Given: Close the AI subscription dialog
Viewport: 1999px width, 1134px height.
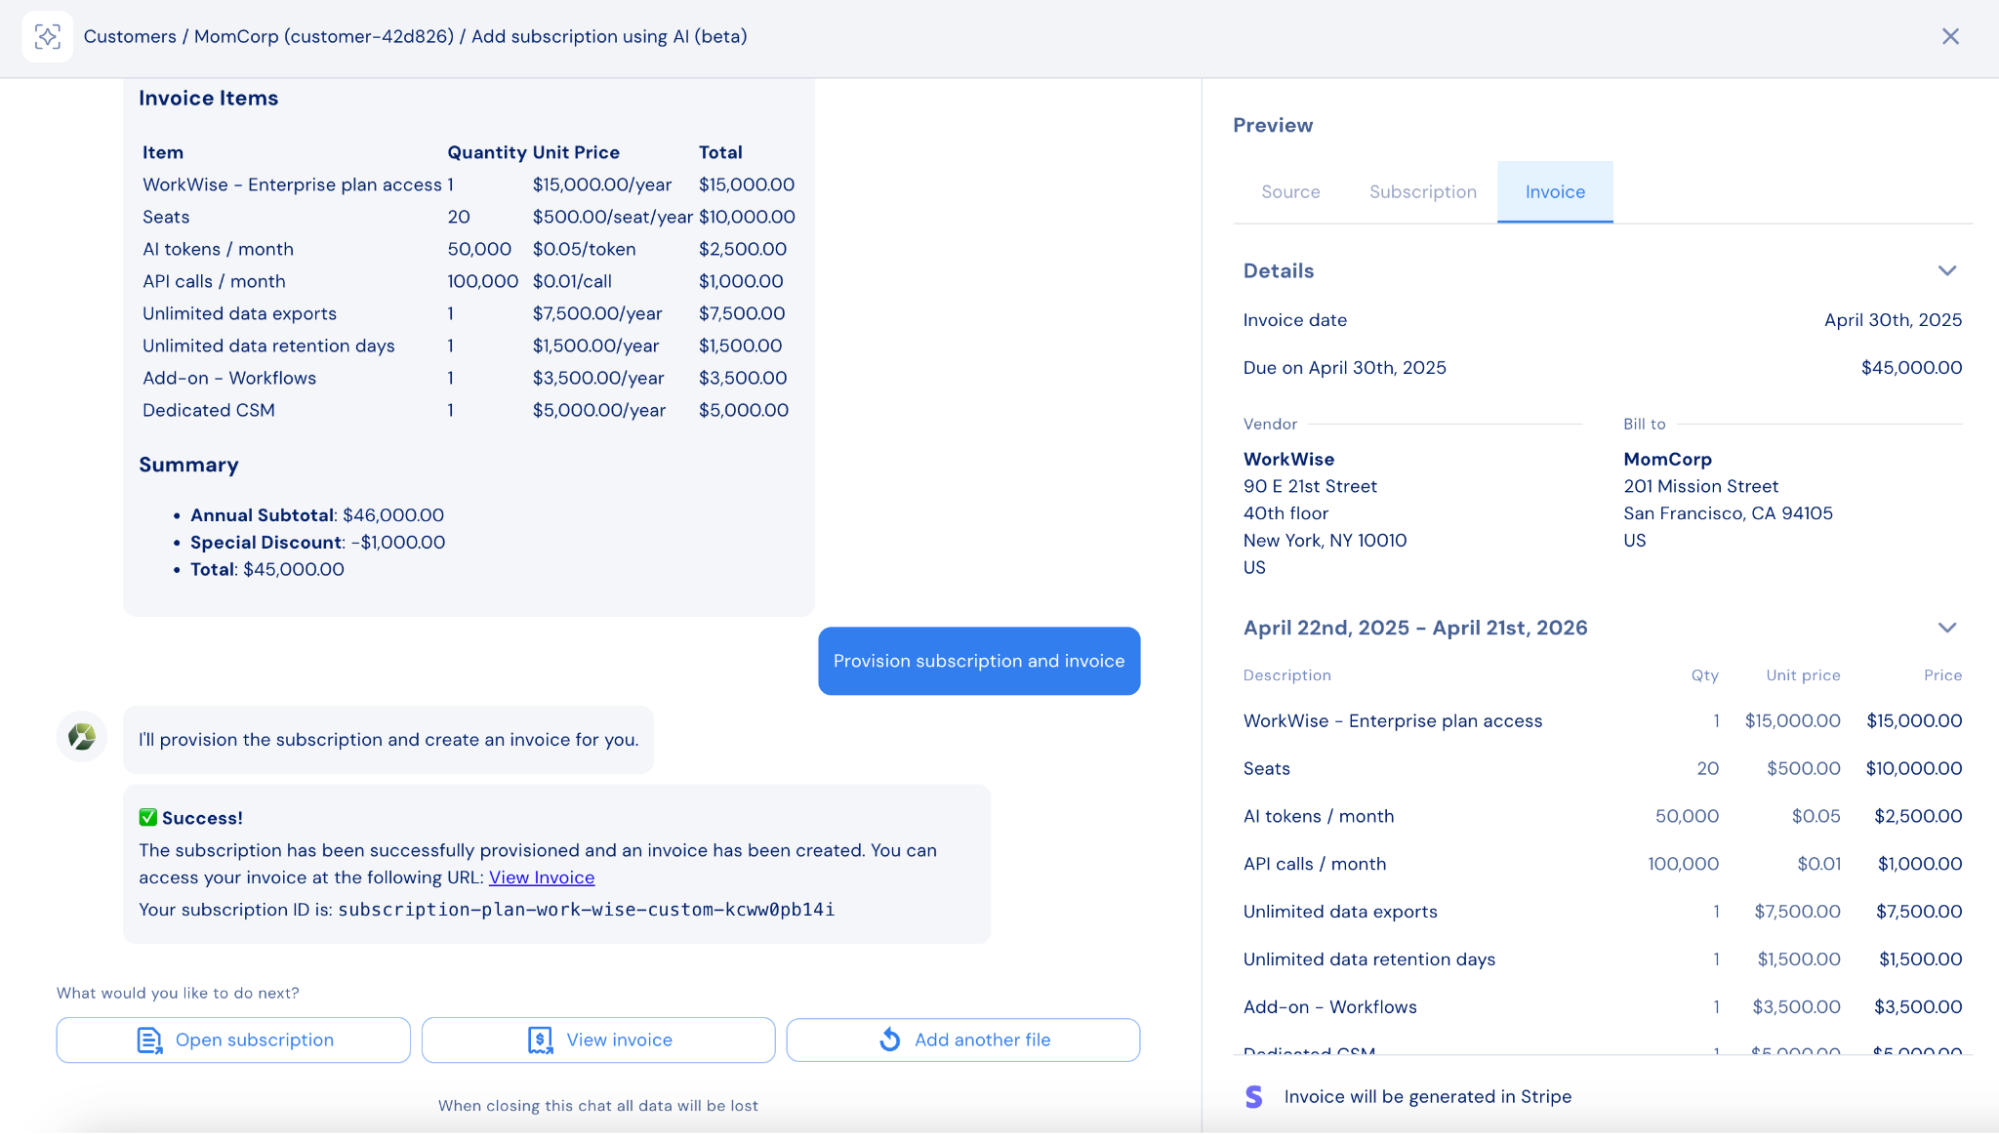Looking at the screenshot, I should (x=1949, y=37).
